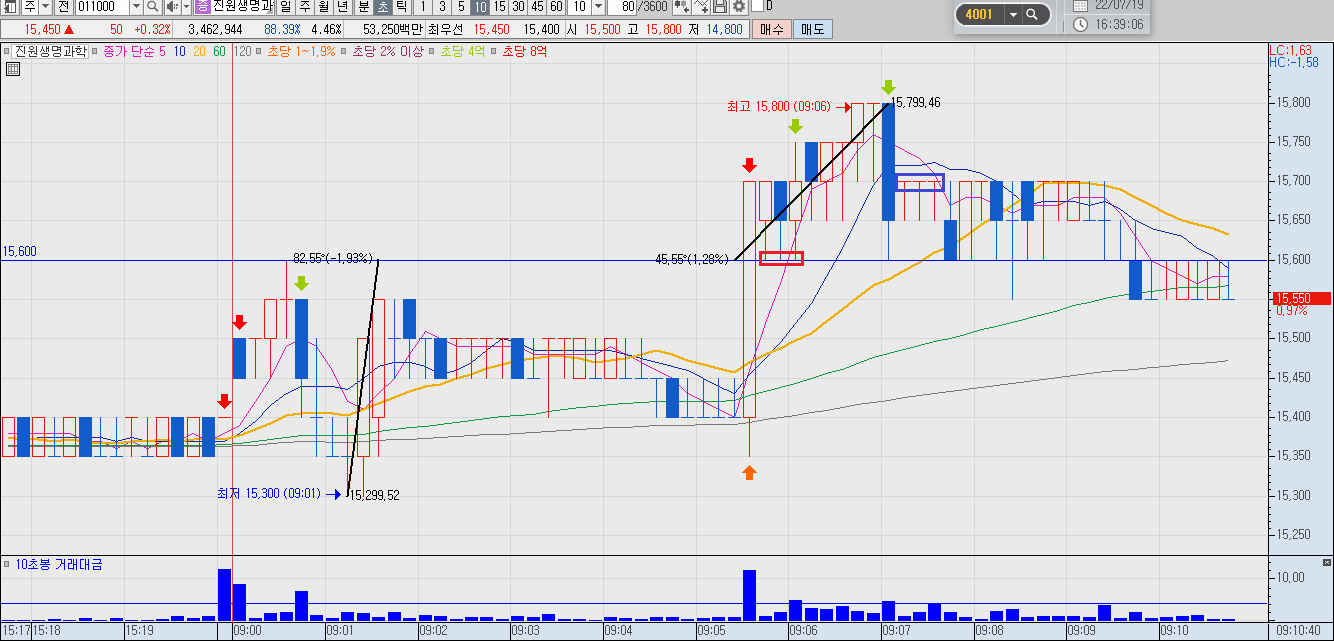Click the 초당 8억 legend color marker
The width and height of the screenshot is (1334, 641).
(495, 51)
